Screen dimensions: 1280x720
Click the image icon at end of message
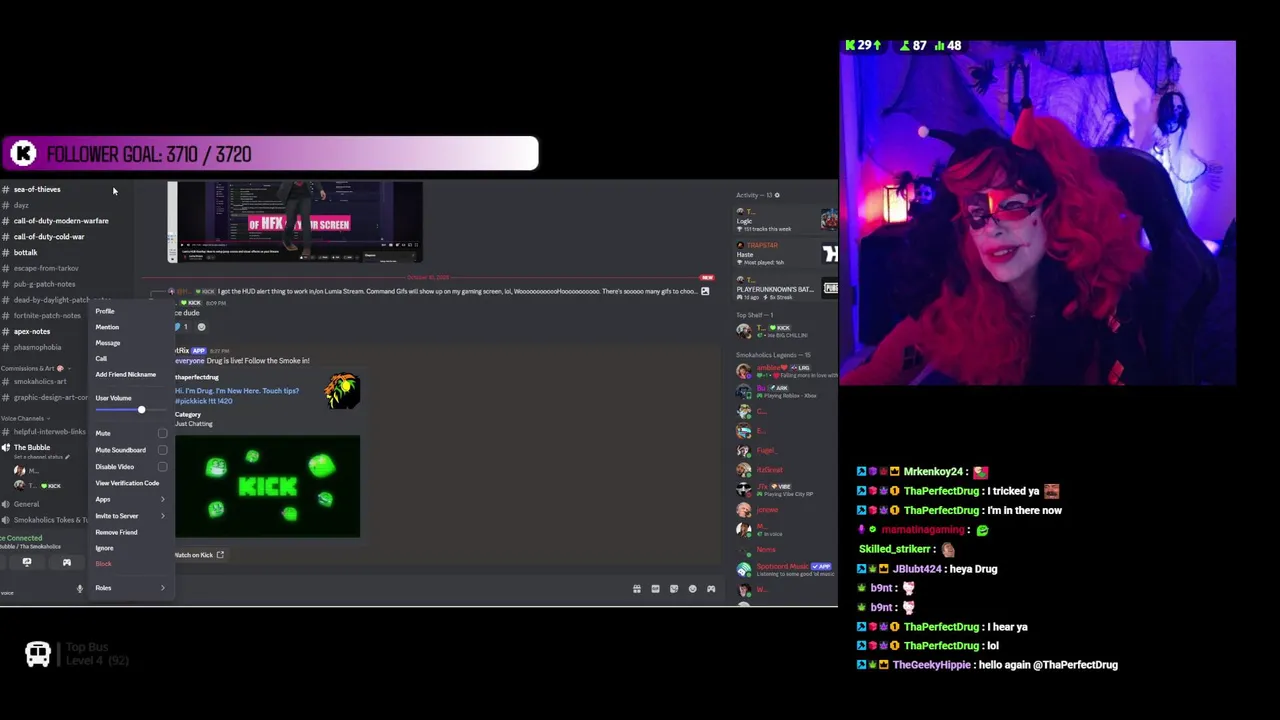[705, 291]
